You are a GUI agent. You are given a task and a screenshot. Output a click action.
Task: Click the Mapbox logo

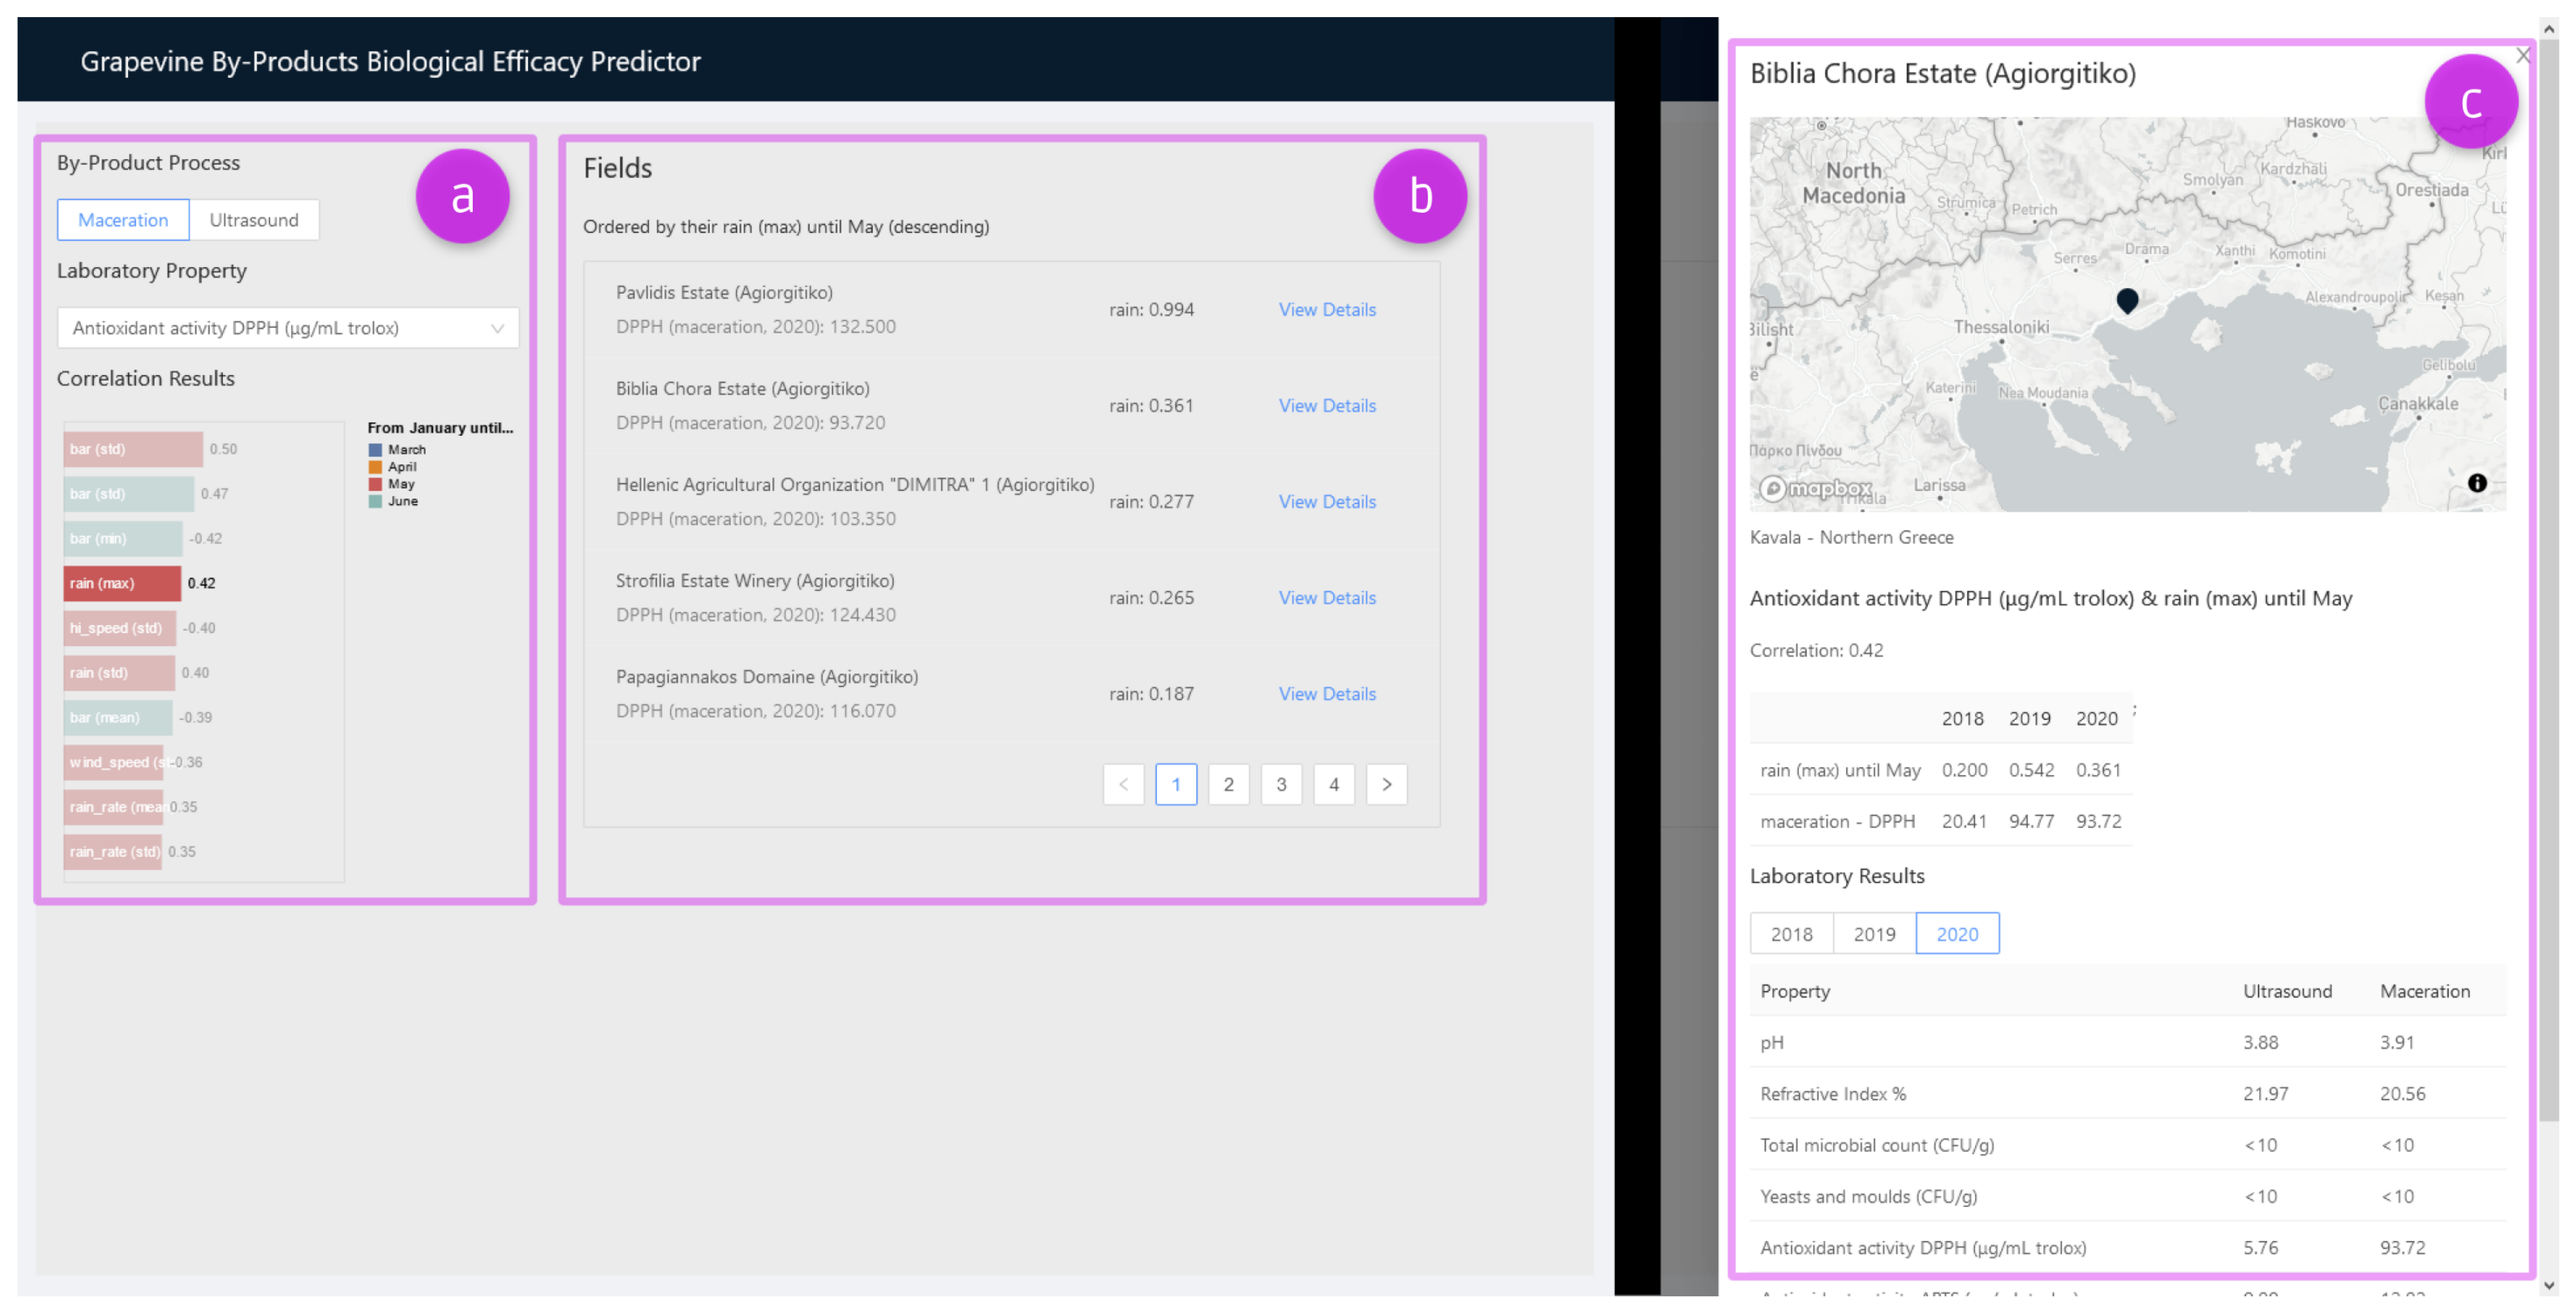(x=1817, y=488)
